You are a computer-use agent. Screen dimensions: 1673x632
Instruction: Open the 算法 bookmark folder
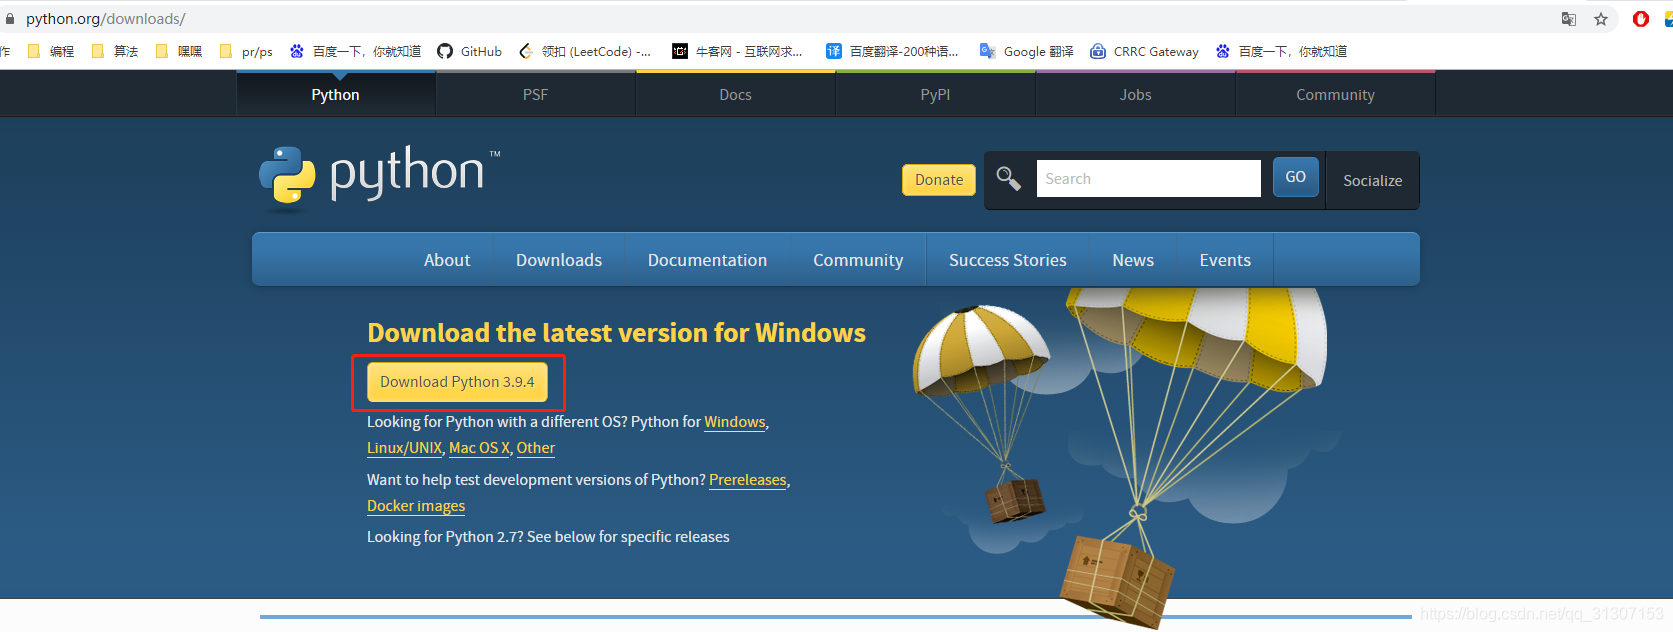click(x=115, y=51)
